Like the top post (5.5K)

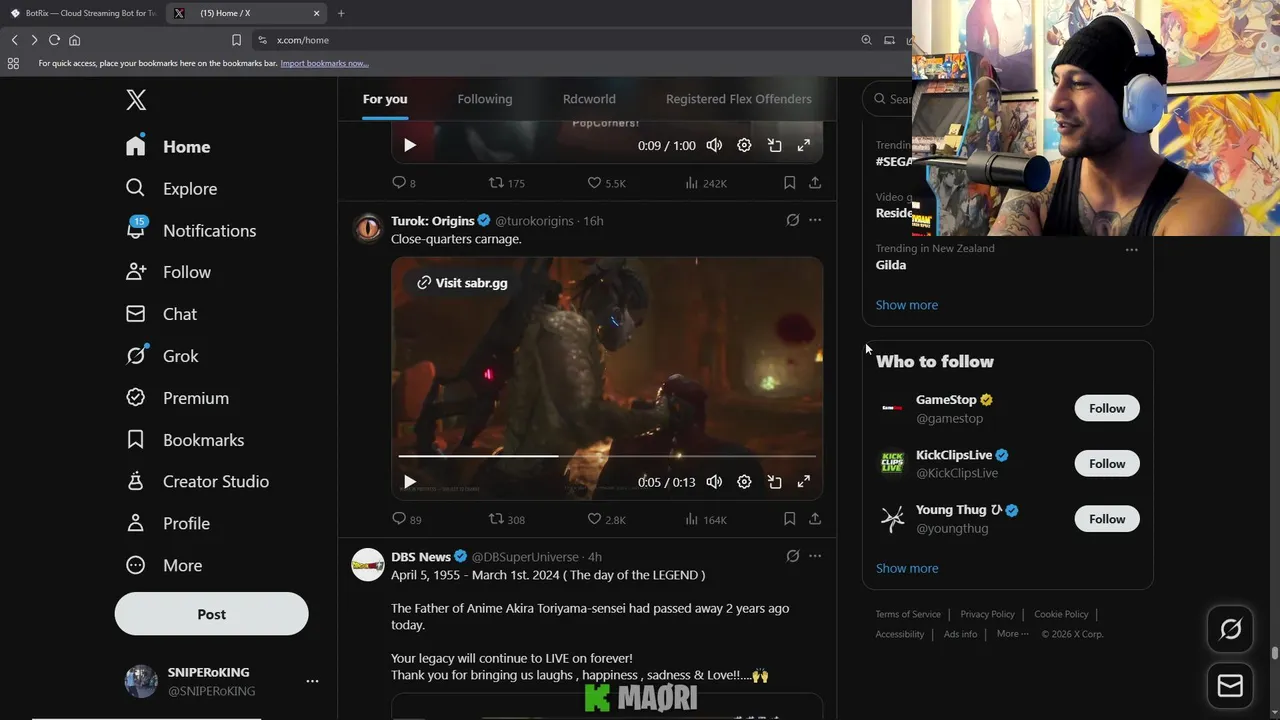(x=607, y=183)
